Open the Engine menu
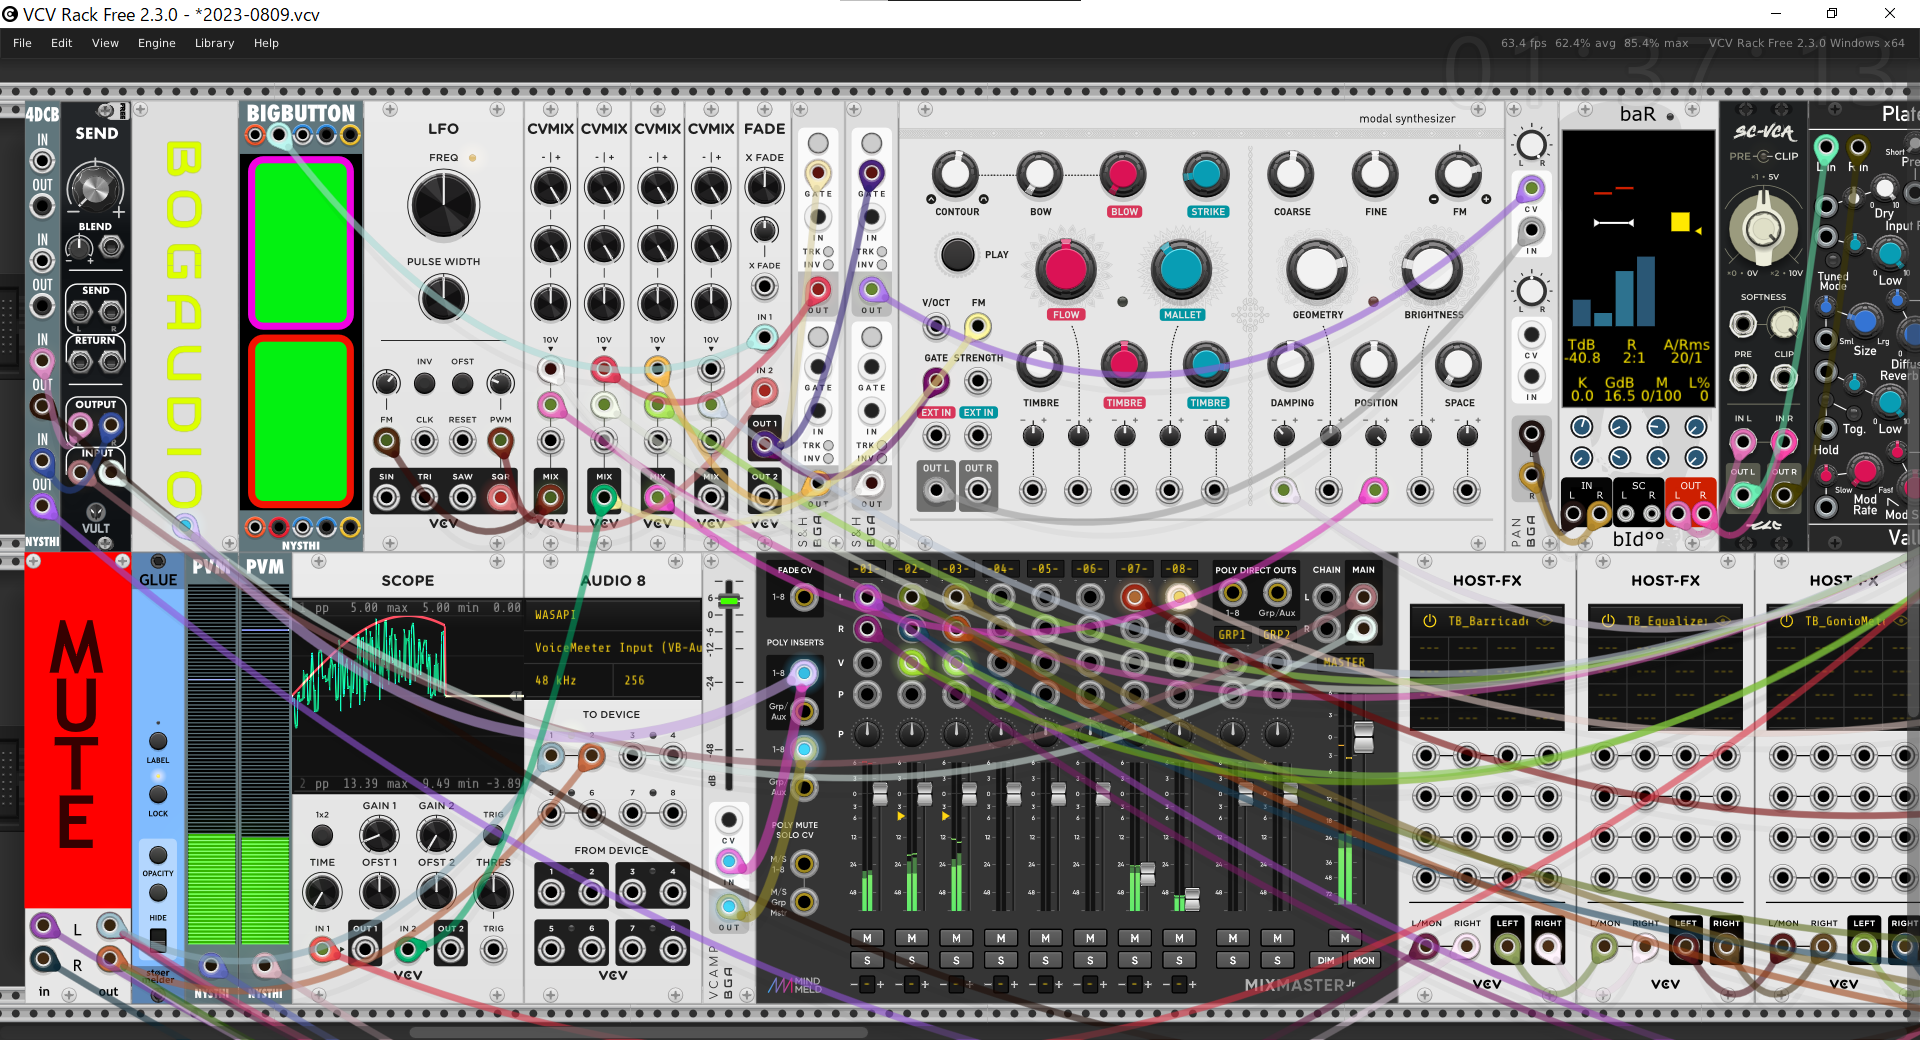The height and width of the screenshot is (1040, 1920). point(157,43)
